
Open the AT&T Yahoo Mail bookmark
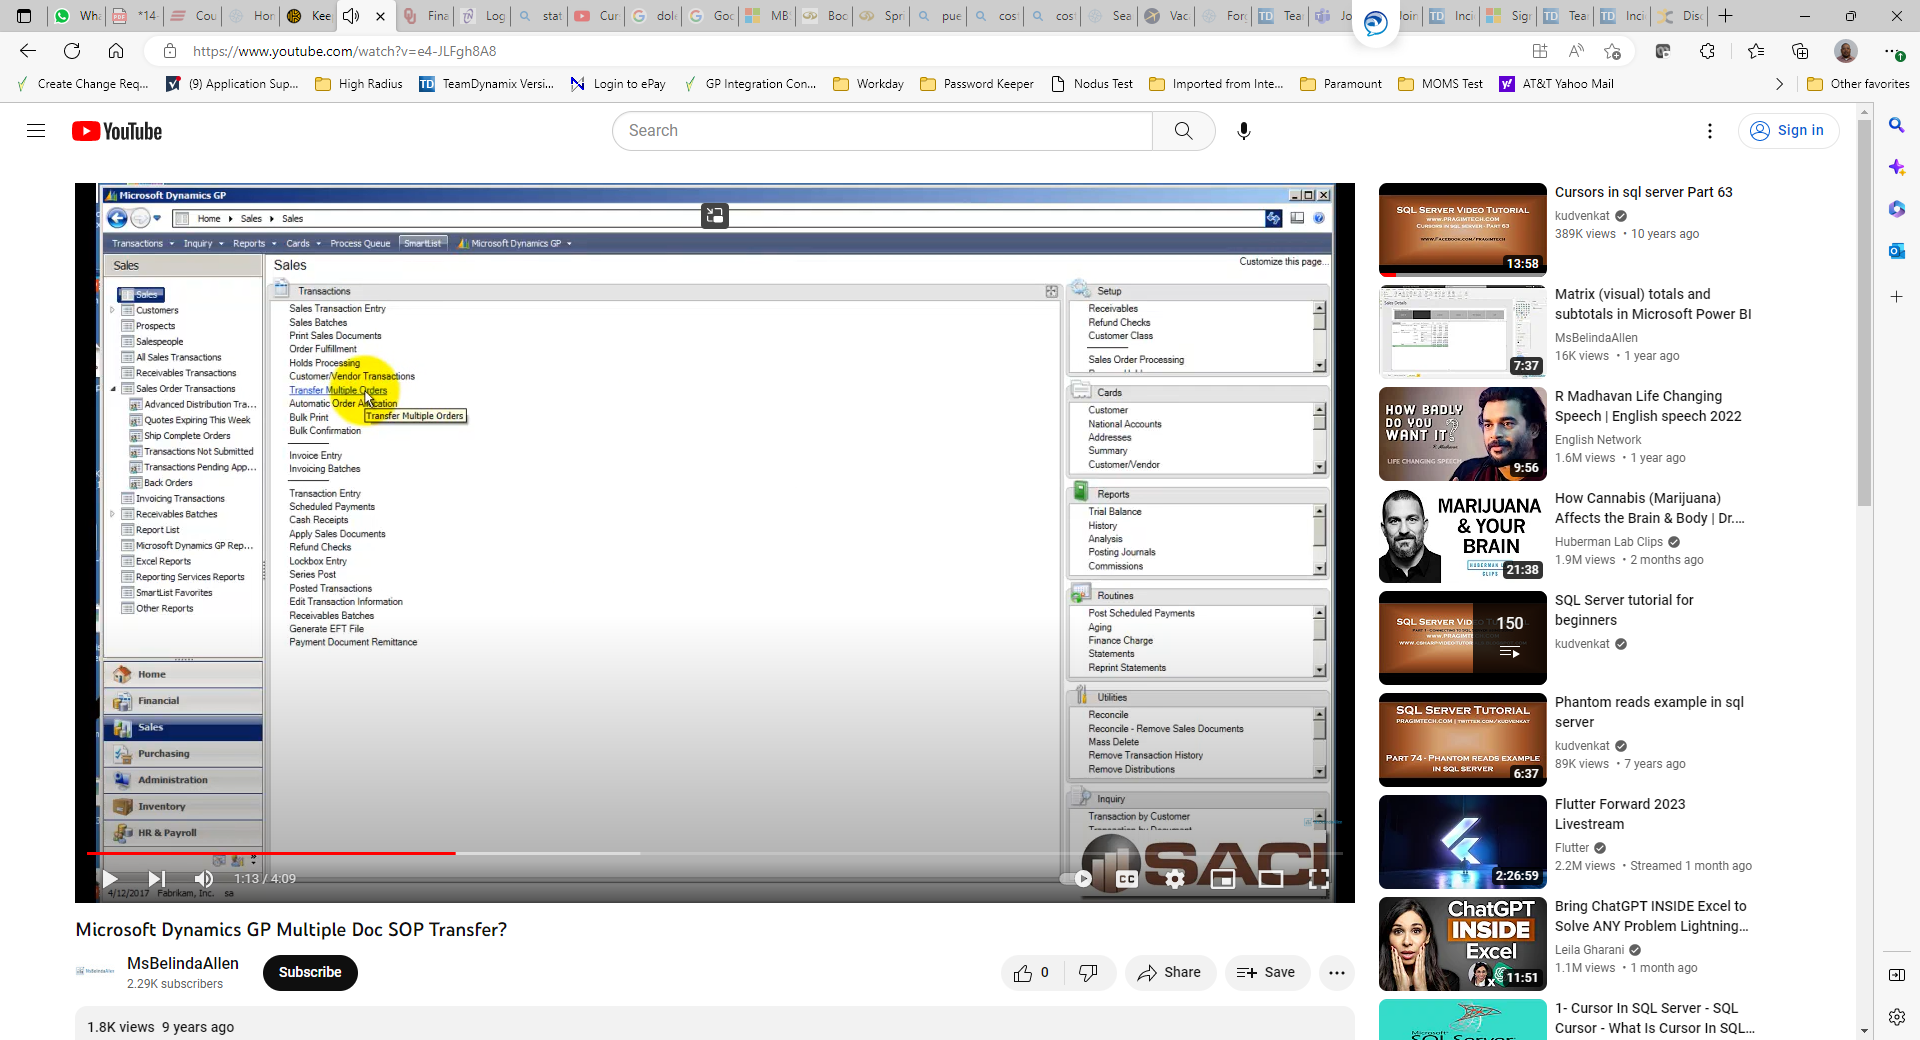tap(1556, 84)
